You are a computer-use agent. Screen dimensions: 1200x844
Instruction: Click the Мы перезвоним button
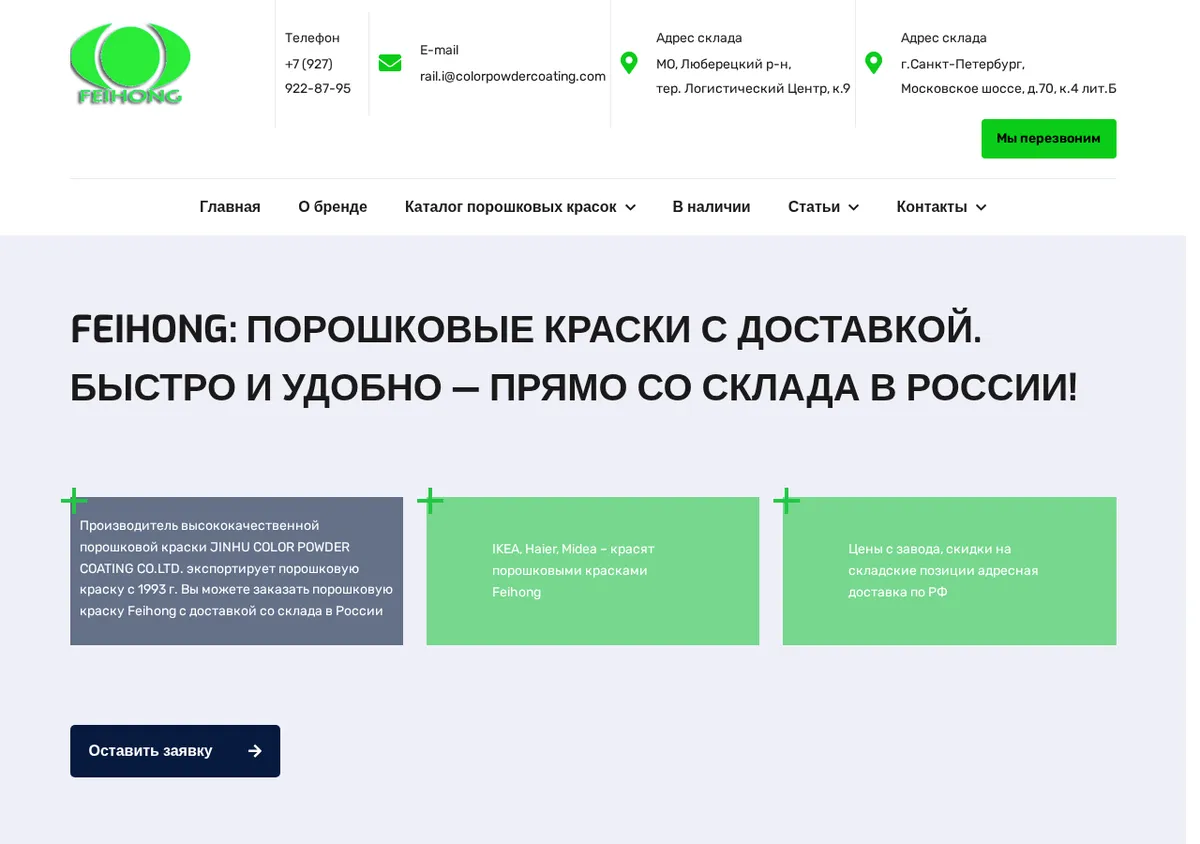click(x=1049, y=139)
